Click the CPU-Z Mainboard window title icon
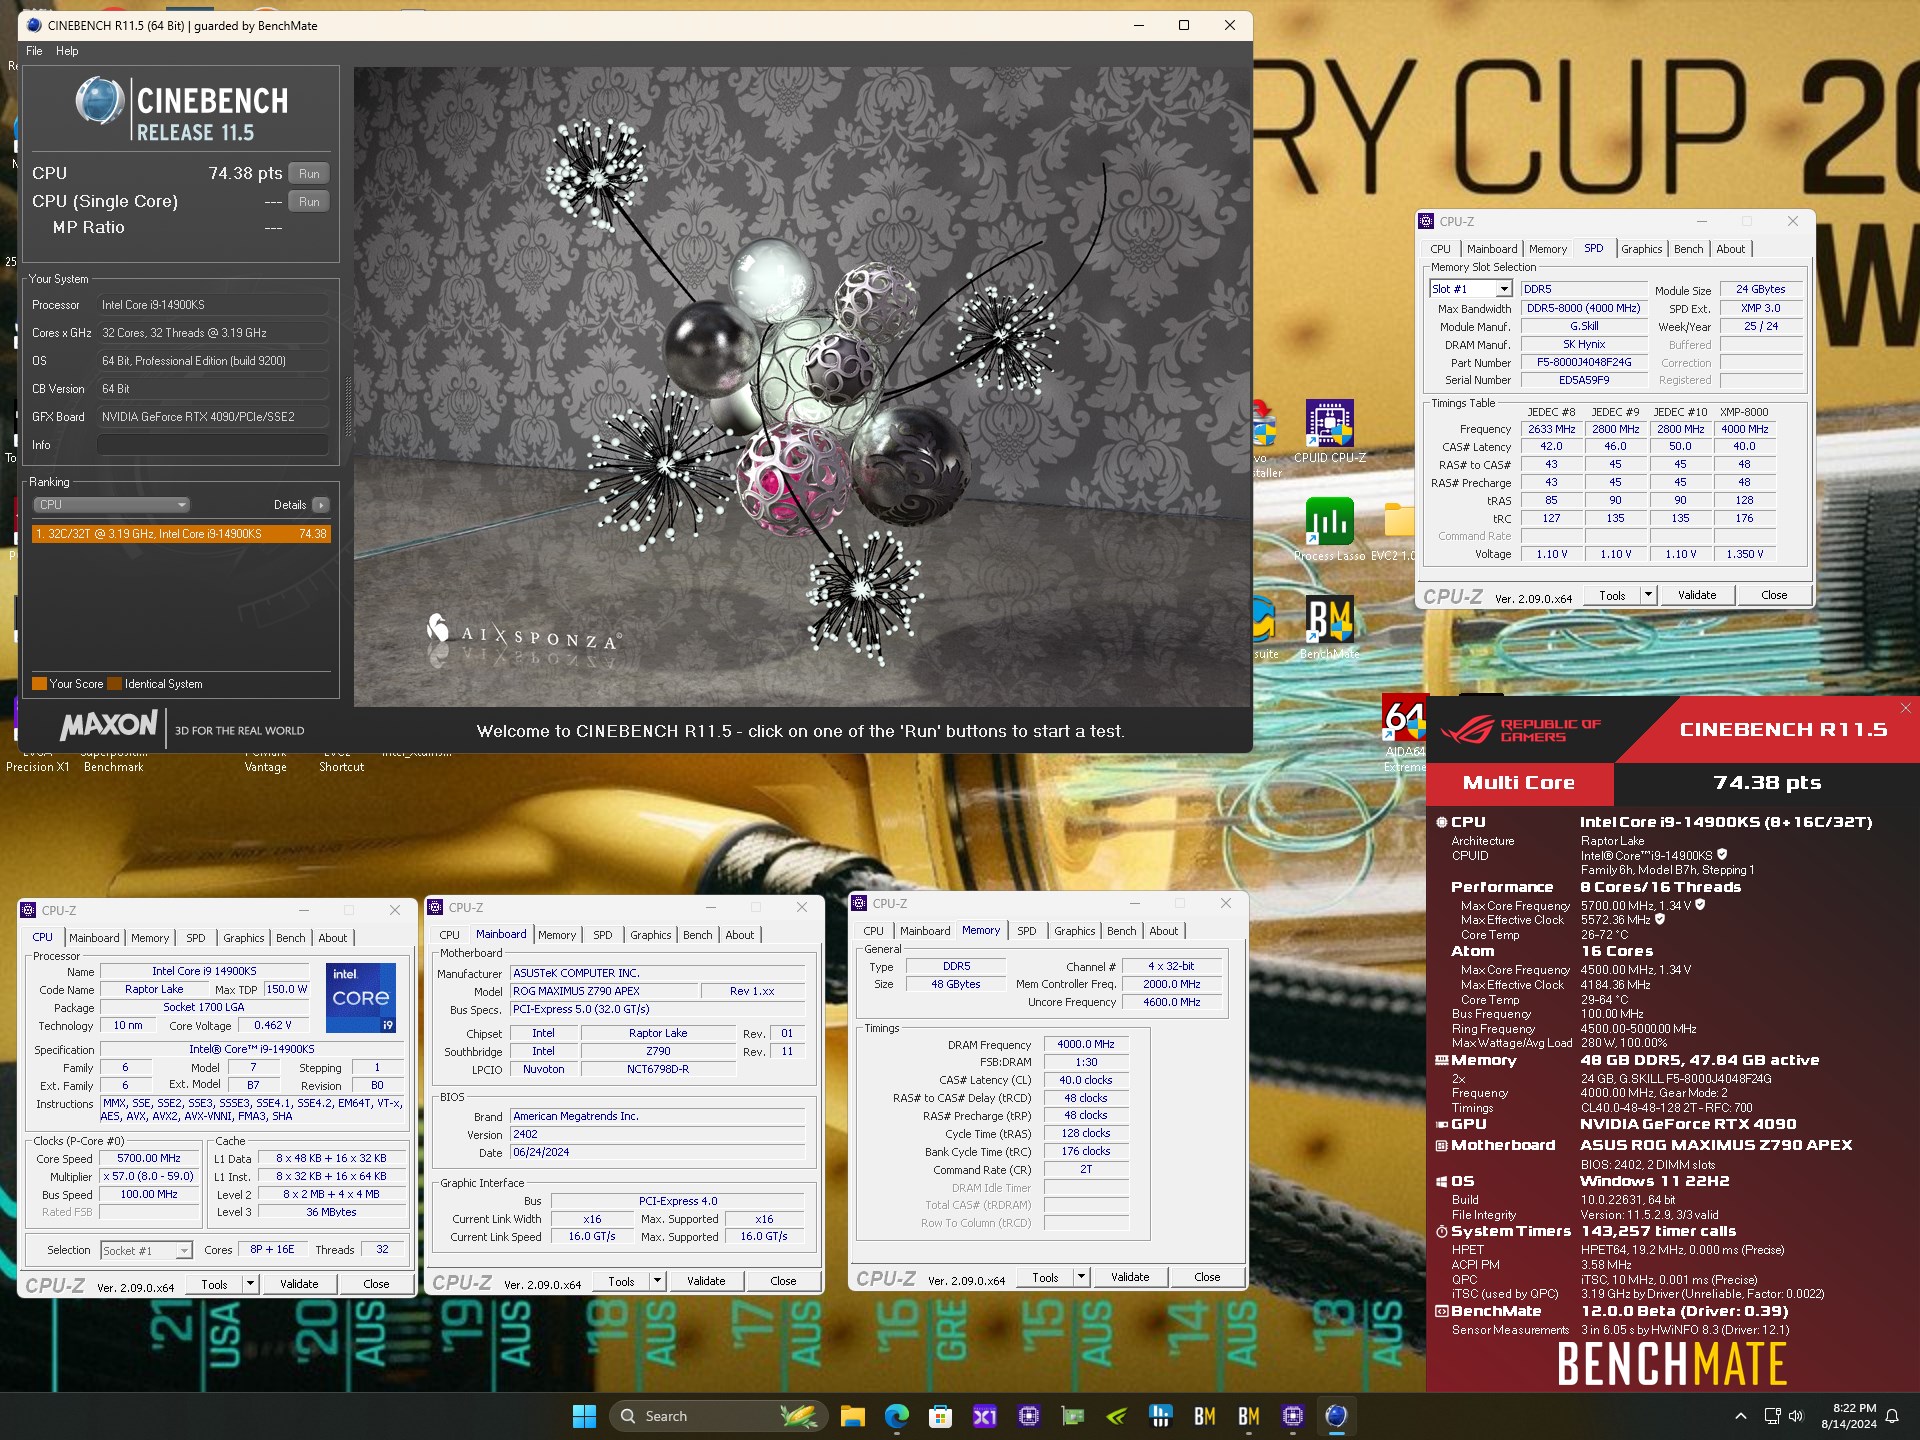The height and width of the screenshot is (1440, 1920). [x=435, y=907]
